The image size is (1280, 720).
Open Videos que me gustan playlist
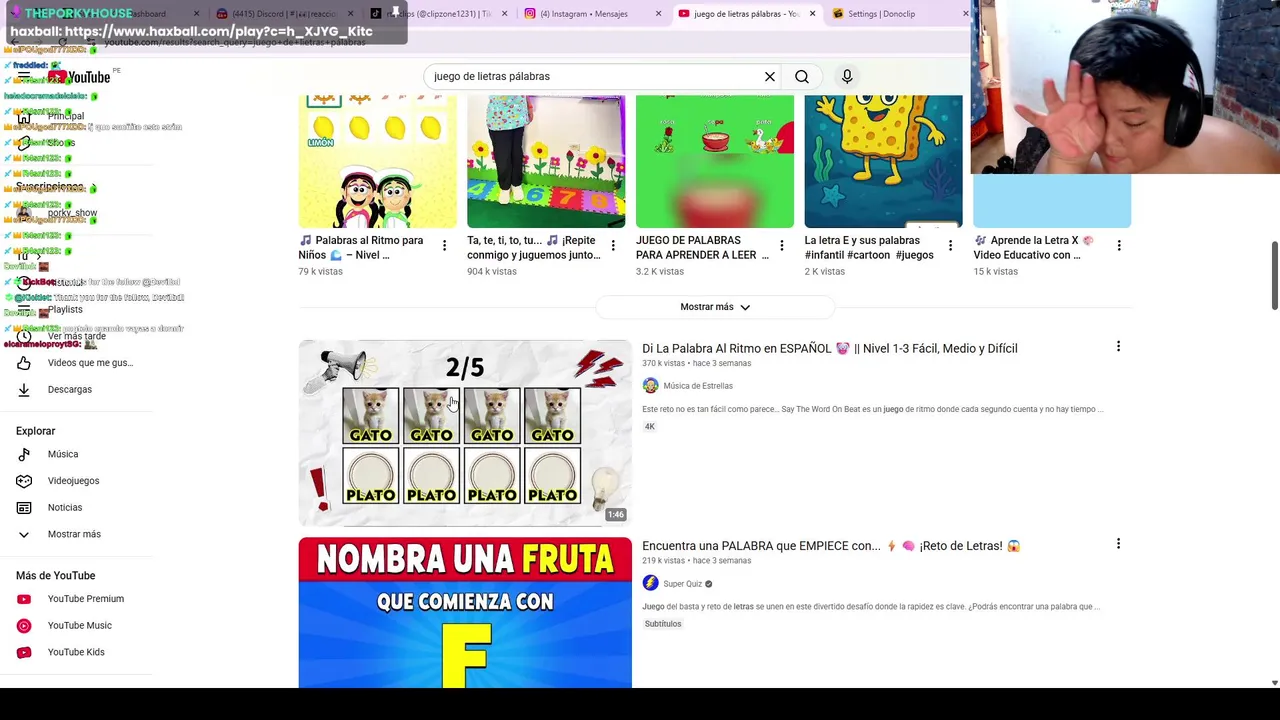click(x=90, y=363)
